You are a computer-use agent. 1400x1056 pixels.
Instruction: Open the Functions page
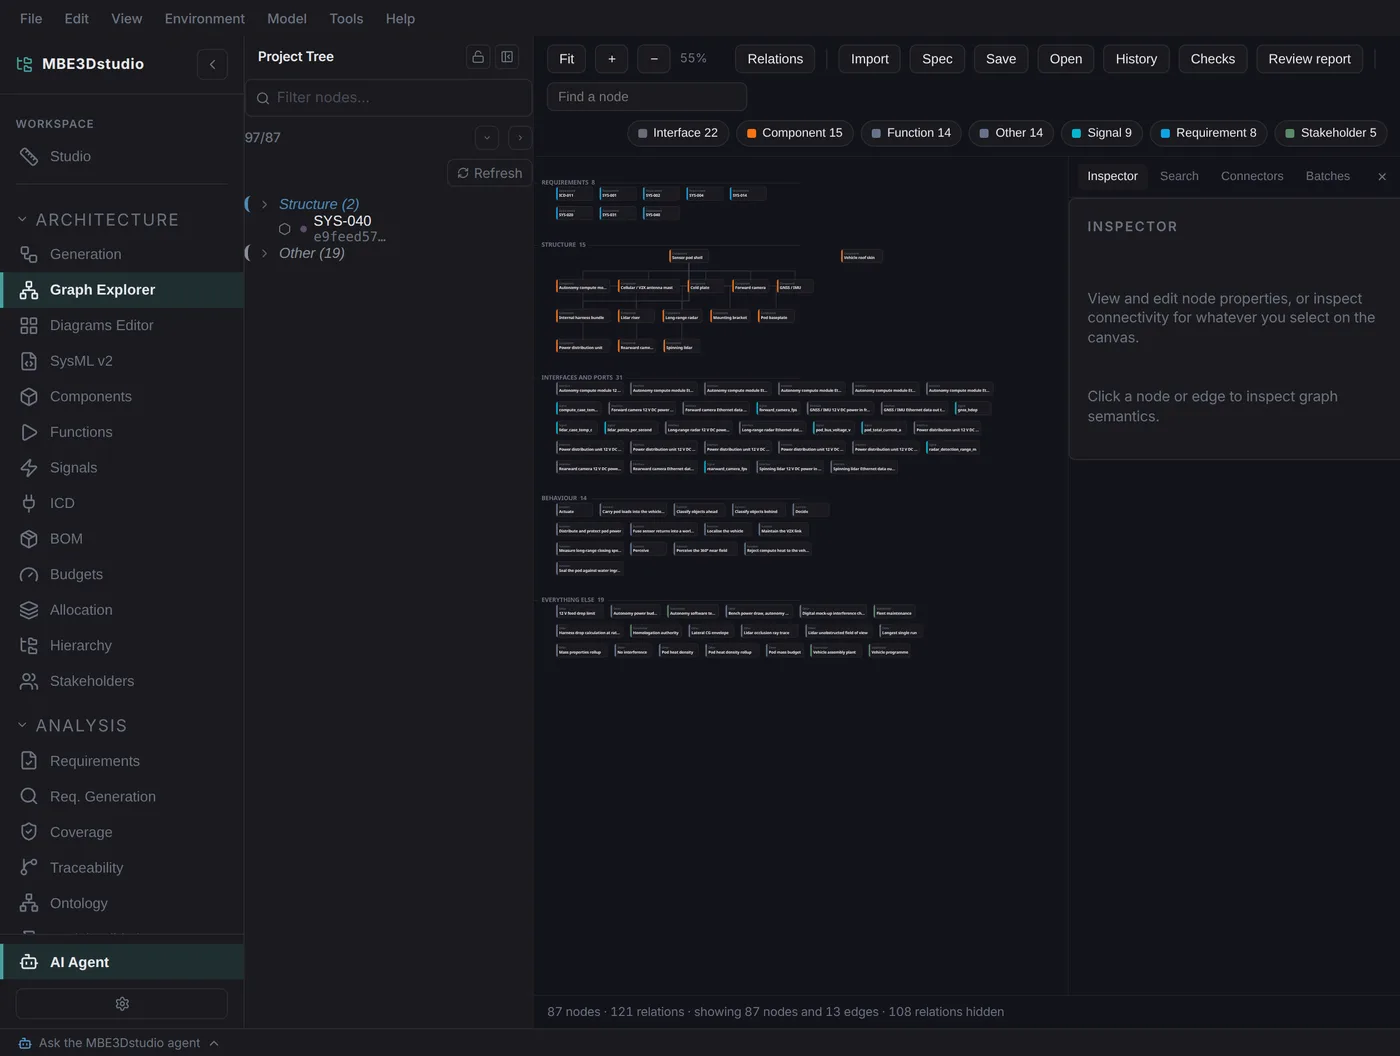pyautogui.click(x=121, y=432)
